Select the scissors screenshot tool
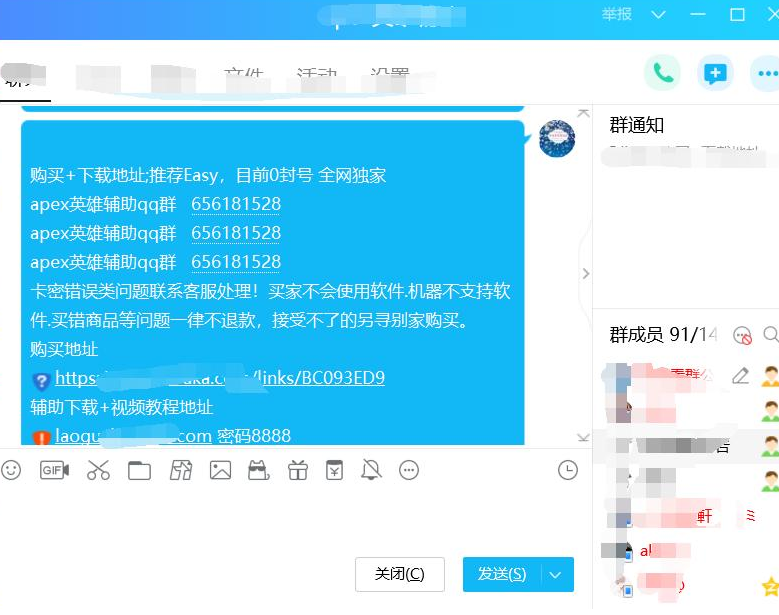This screenshot has width=779, height=615. 98,470
